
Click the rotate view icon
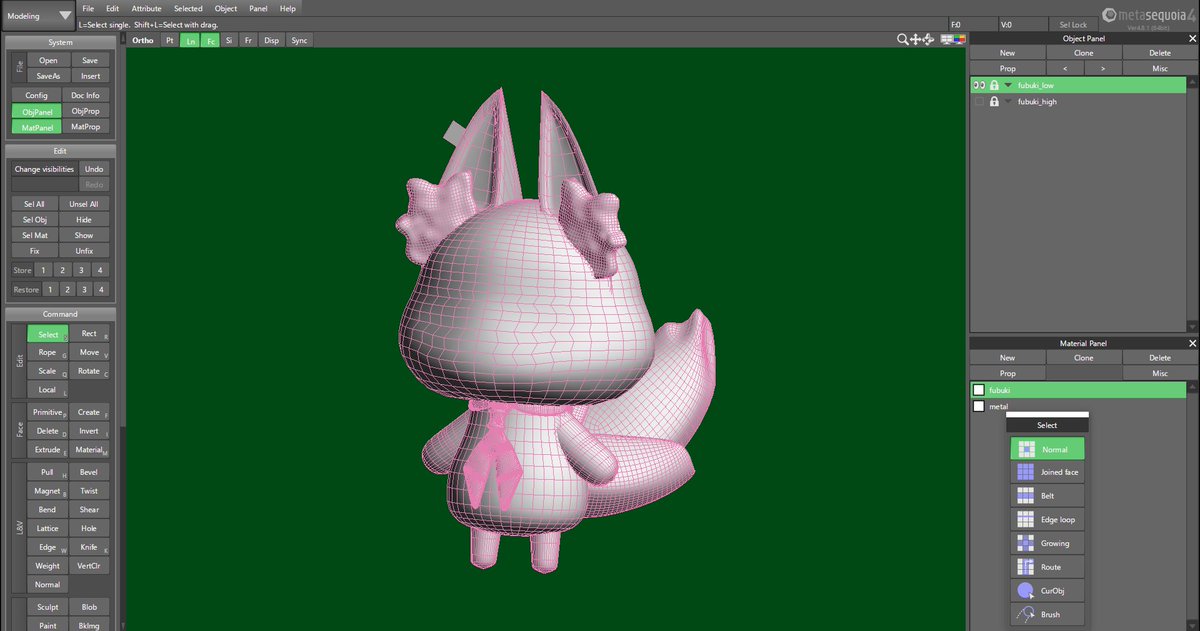click(x=929, y=40)
